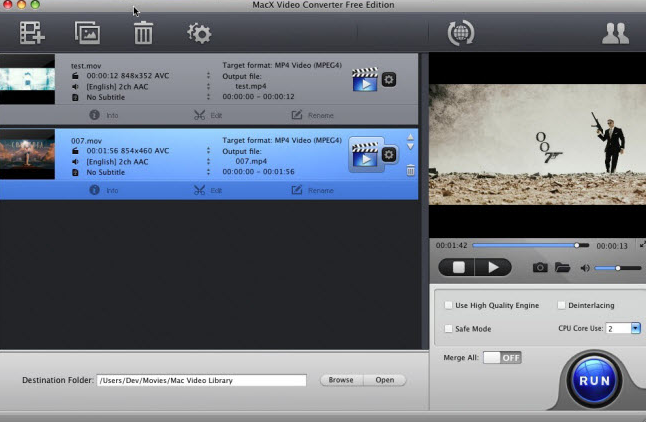Click the Info icon under test.mov
The height and width of the screenshot is (422, 646).
click(94, 115)
